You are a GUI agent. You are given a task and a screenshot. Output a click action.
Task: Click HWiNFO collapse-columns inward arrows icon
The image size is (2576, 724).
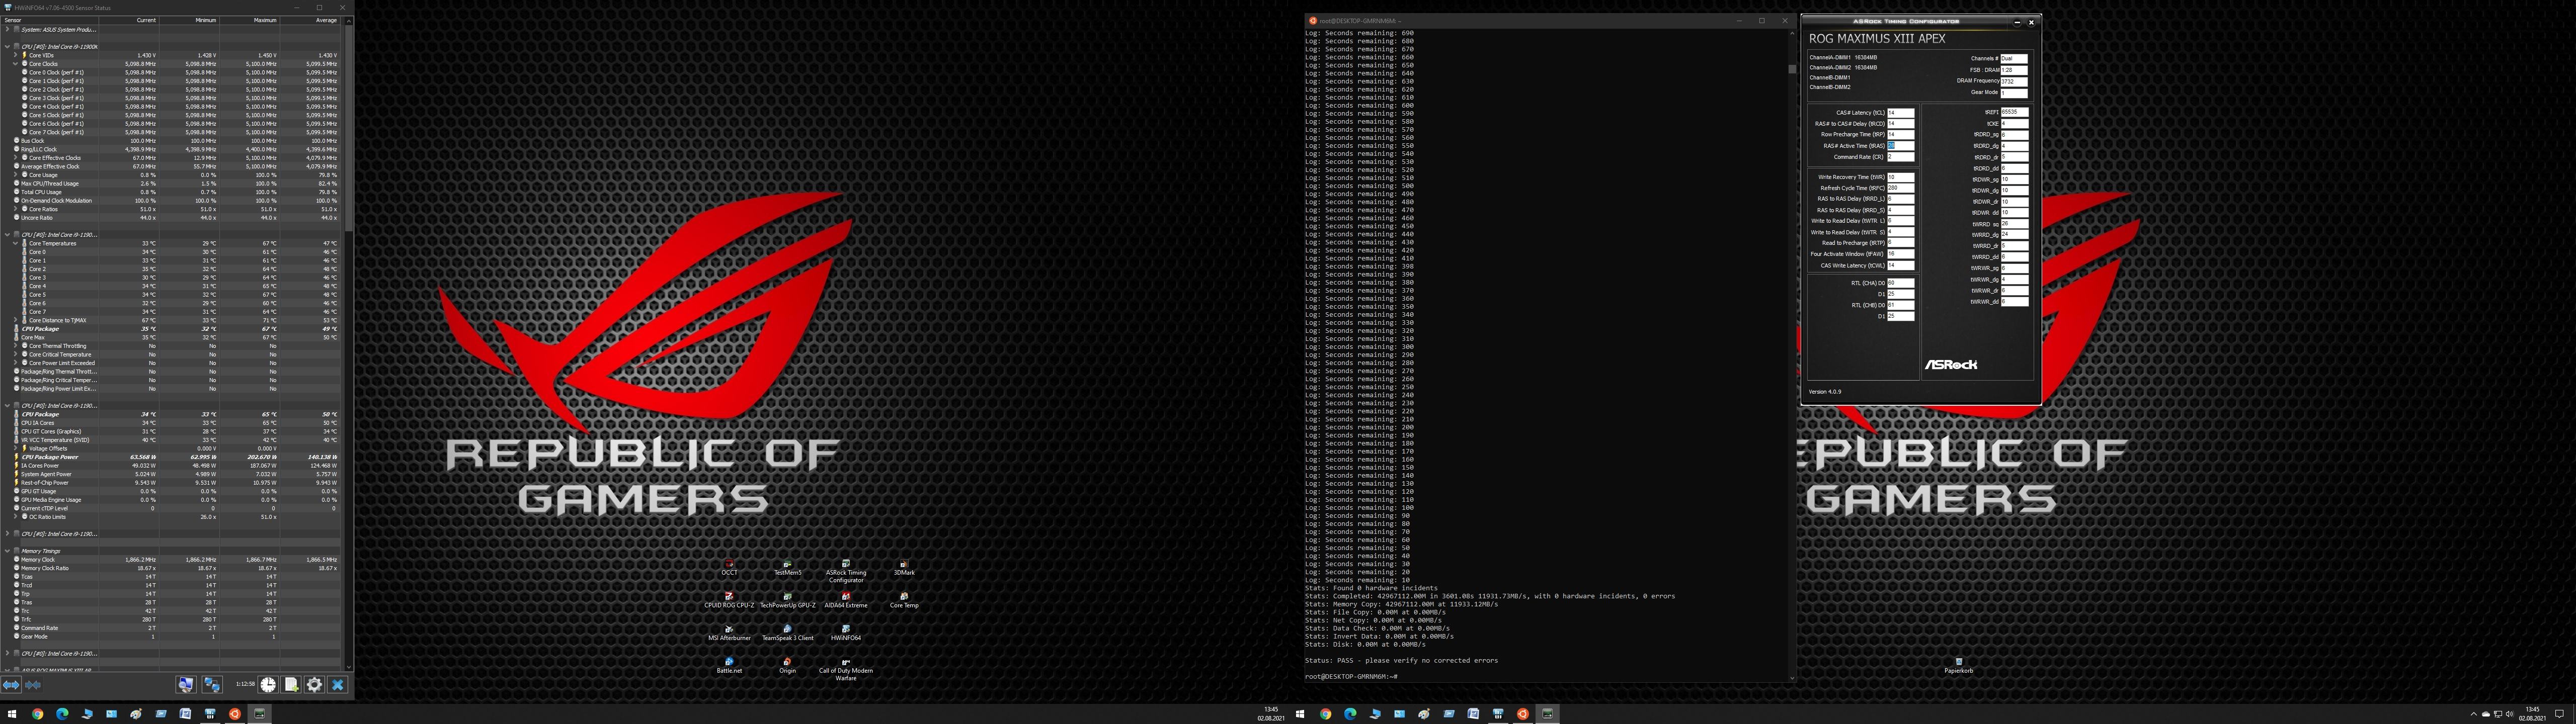tap(33, 685)
